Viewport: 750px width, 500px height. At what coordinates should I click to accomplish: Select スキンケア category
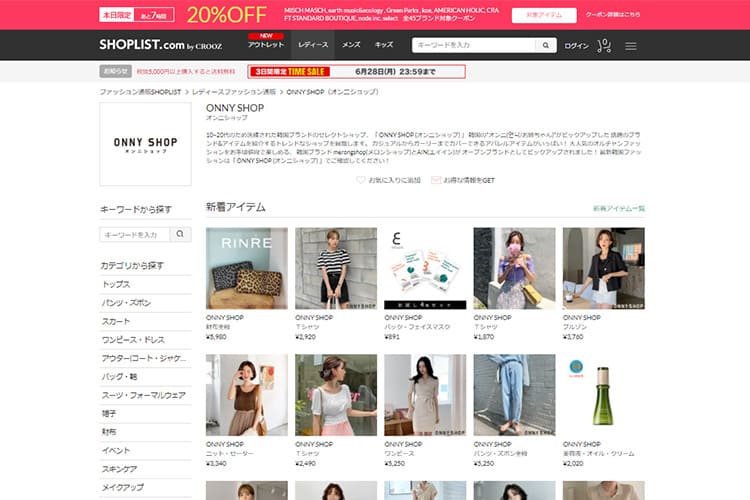pos(145,469)
